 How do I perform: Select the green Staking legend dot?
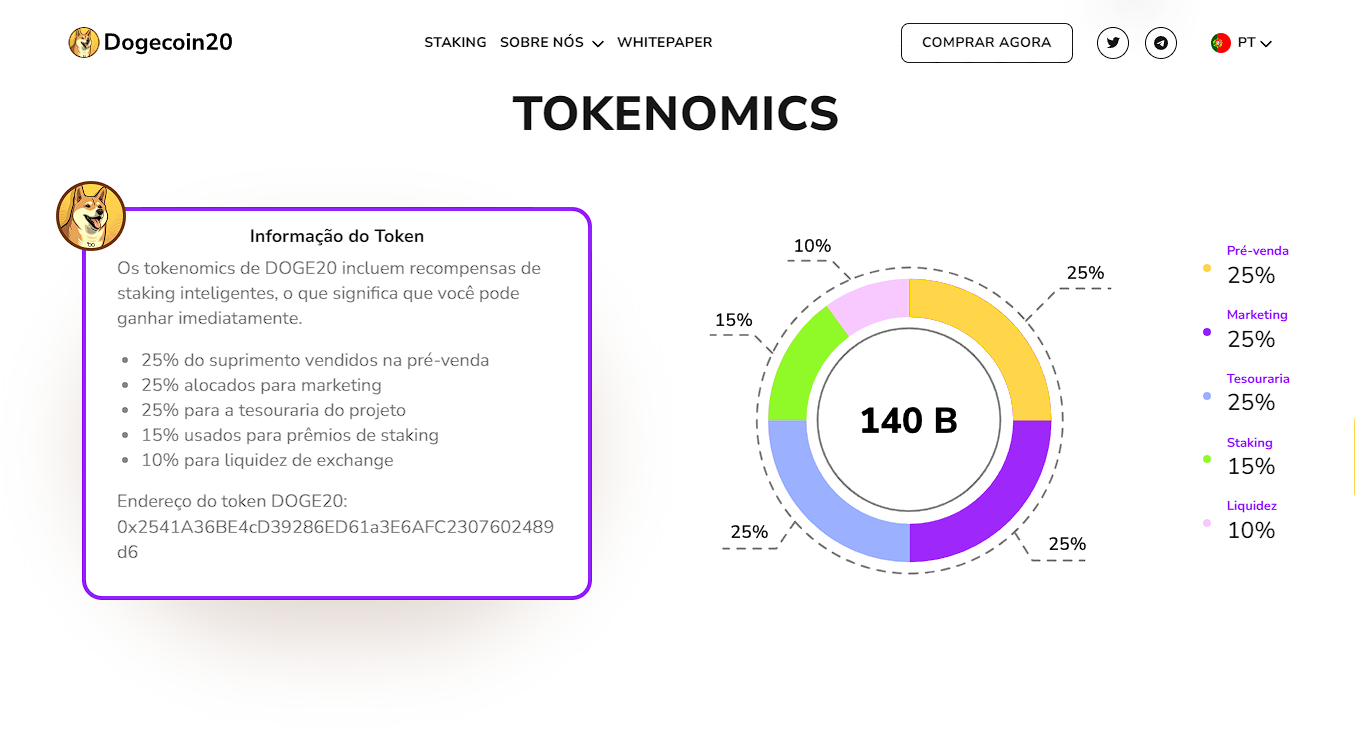click(x=1206, y=459)
